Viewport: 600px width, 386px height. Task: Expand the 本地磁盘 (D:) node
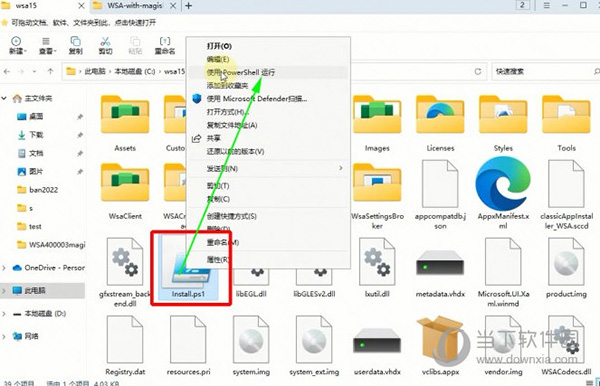click(4, 314)
